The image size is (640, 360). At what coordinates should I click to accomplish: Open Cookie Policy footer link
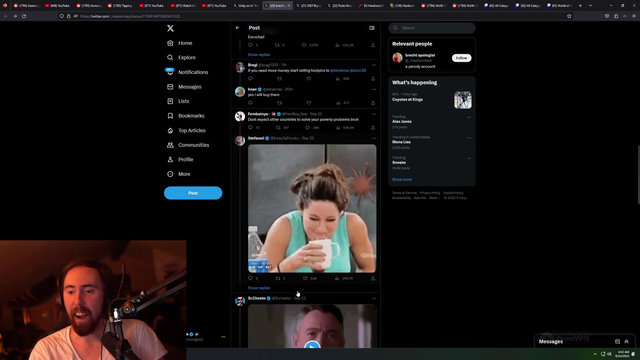coord(453,193)
